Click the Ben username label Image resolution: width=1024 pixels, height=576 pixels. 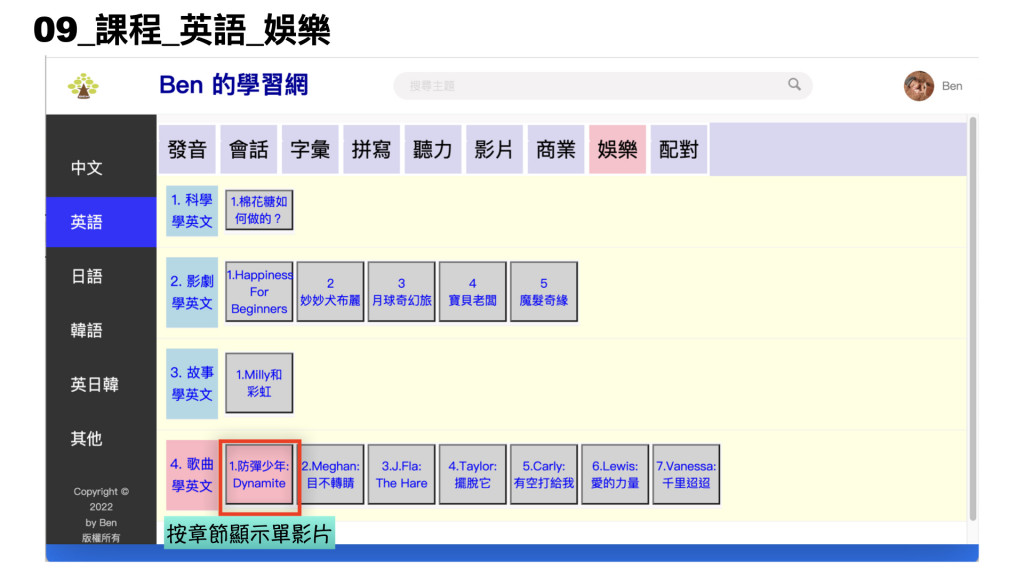(x=952, y=86)
